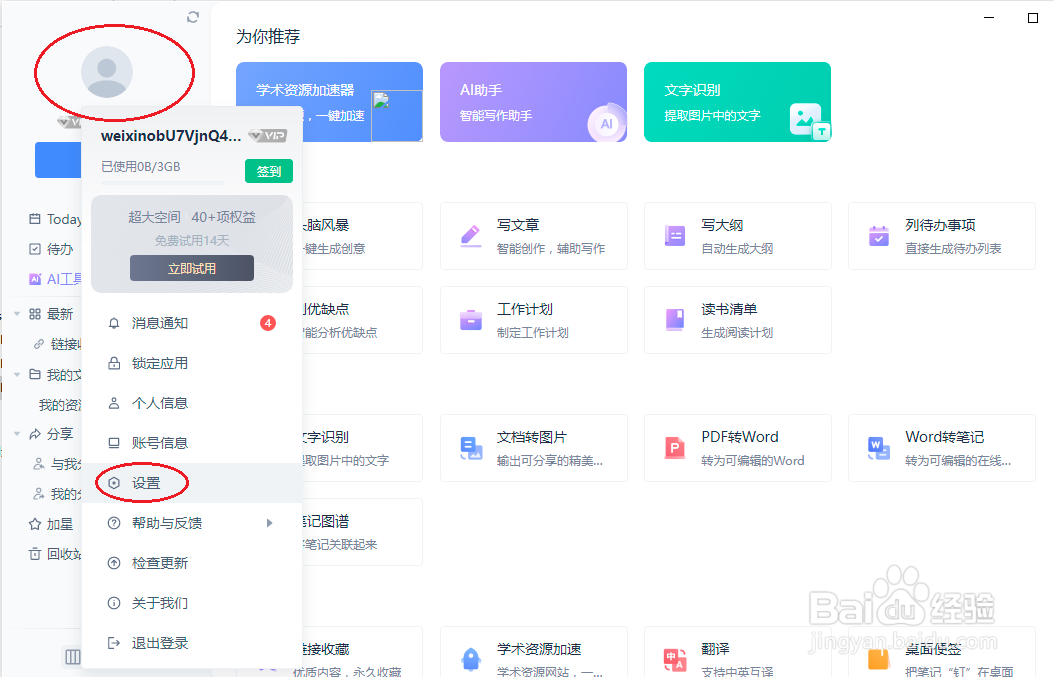Select the 写文章 pen icon
Screen dimensions: 1054x677
coord(470,236)
